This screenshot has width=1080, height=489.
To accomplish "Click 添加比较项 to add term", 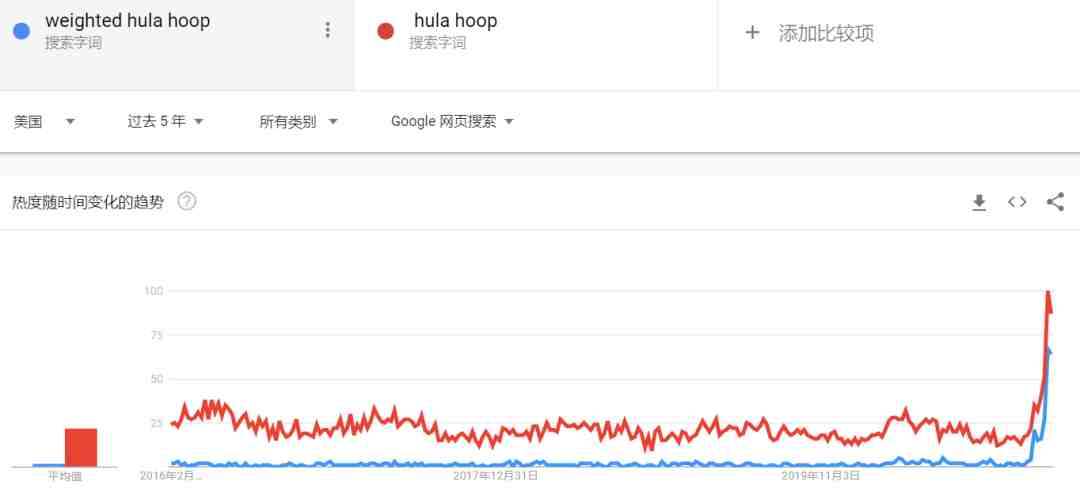I will tap(827, 33).
